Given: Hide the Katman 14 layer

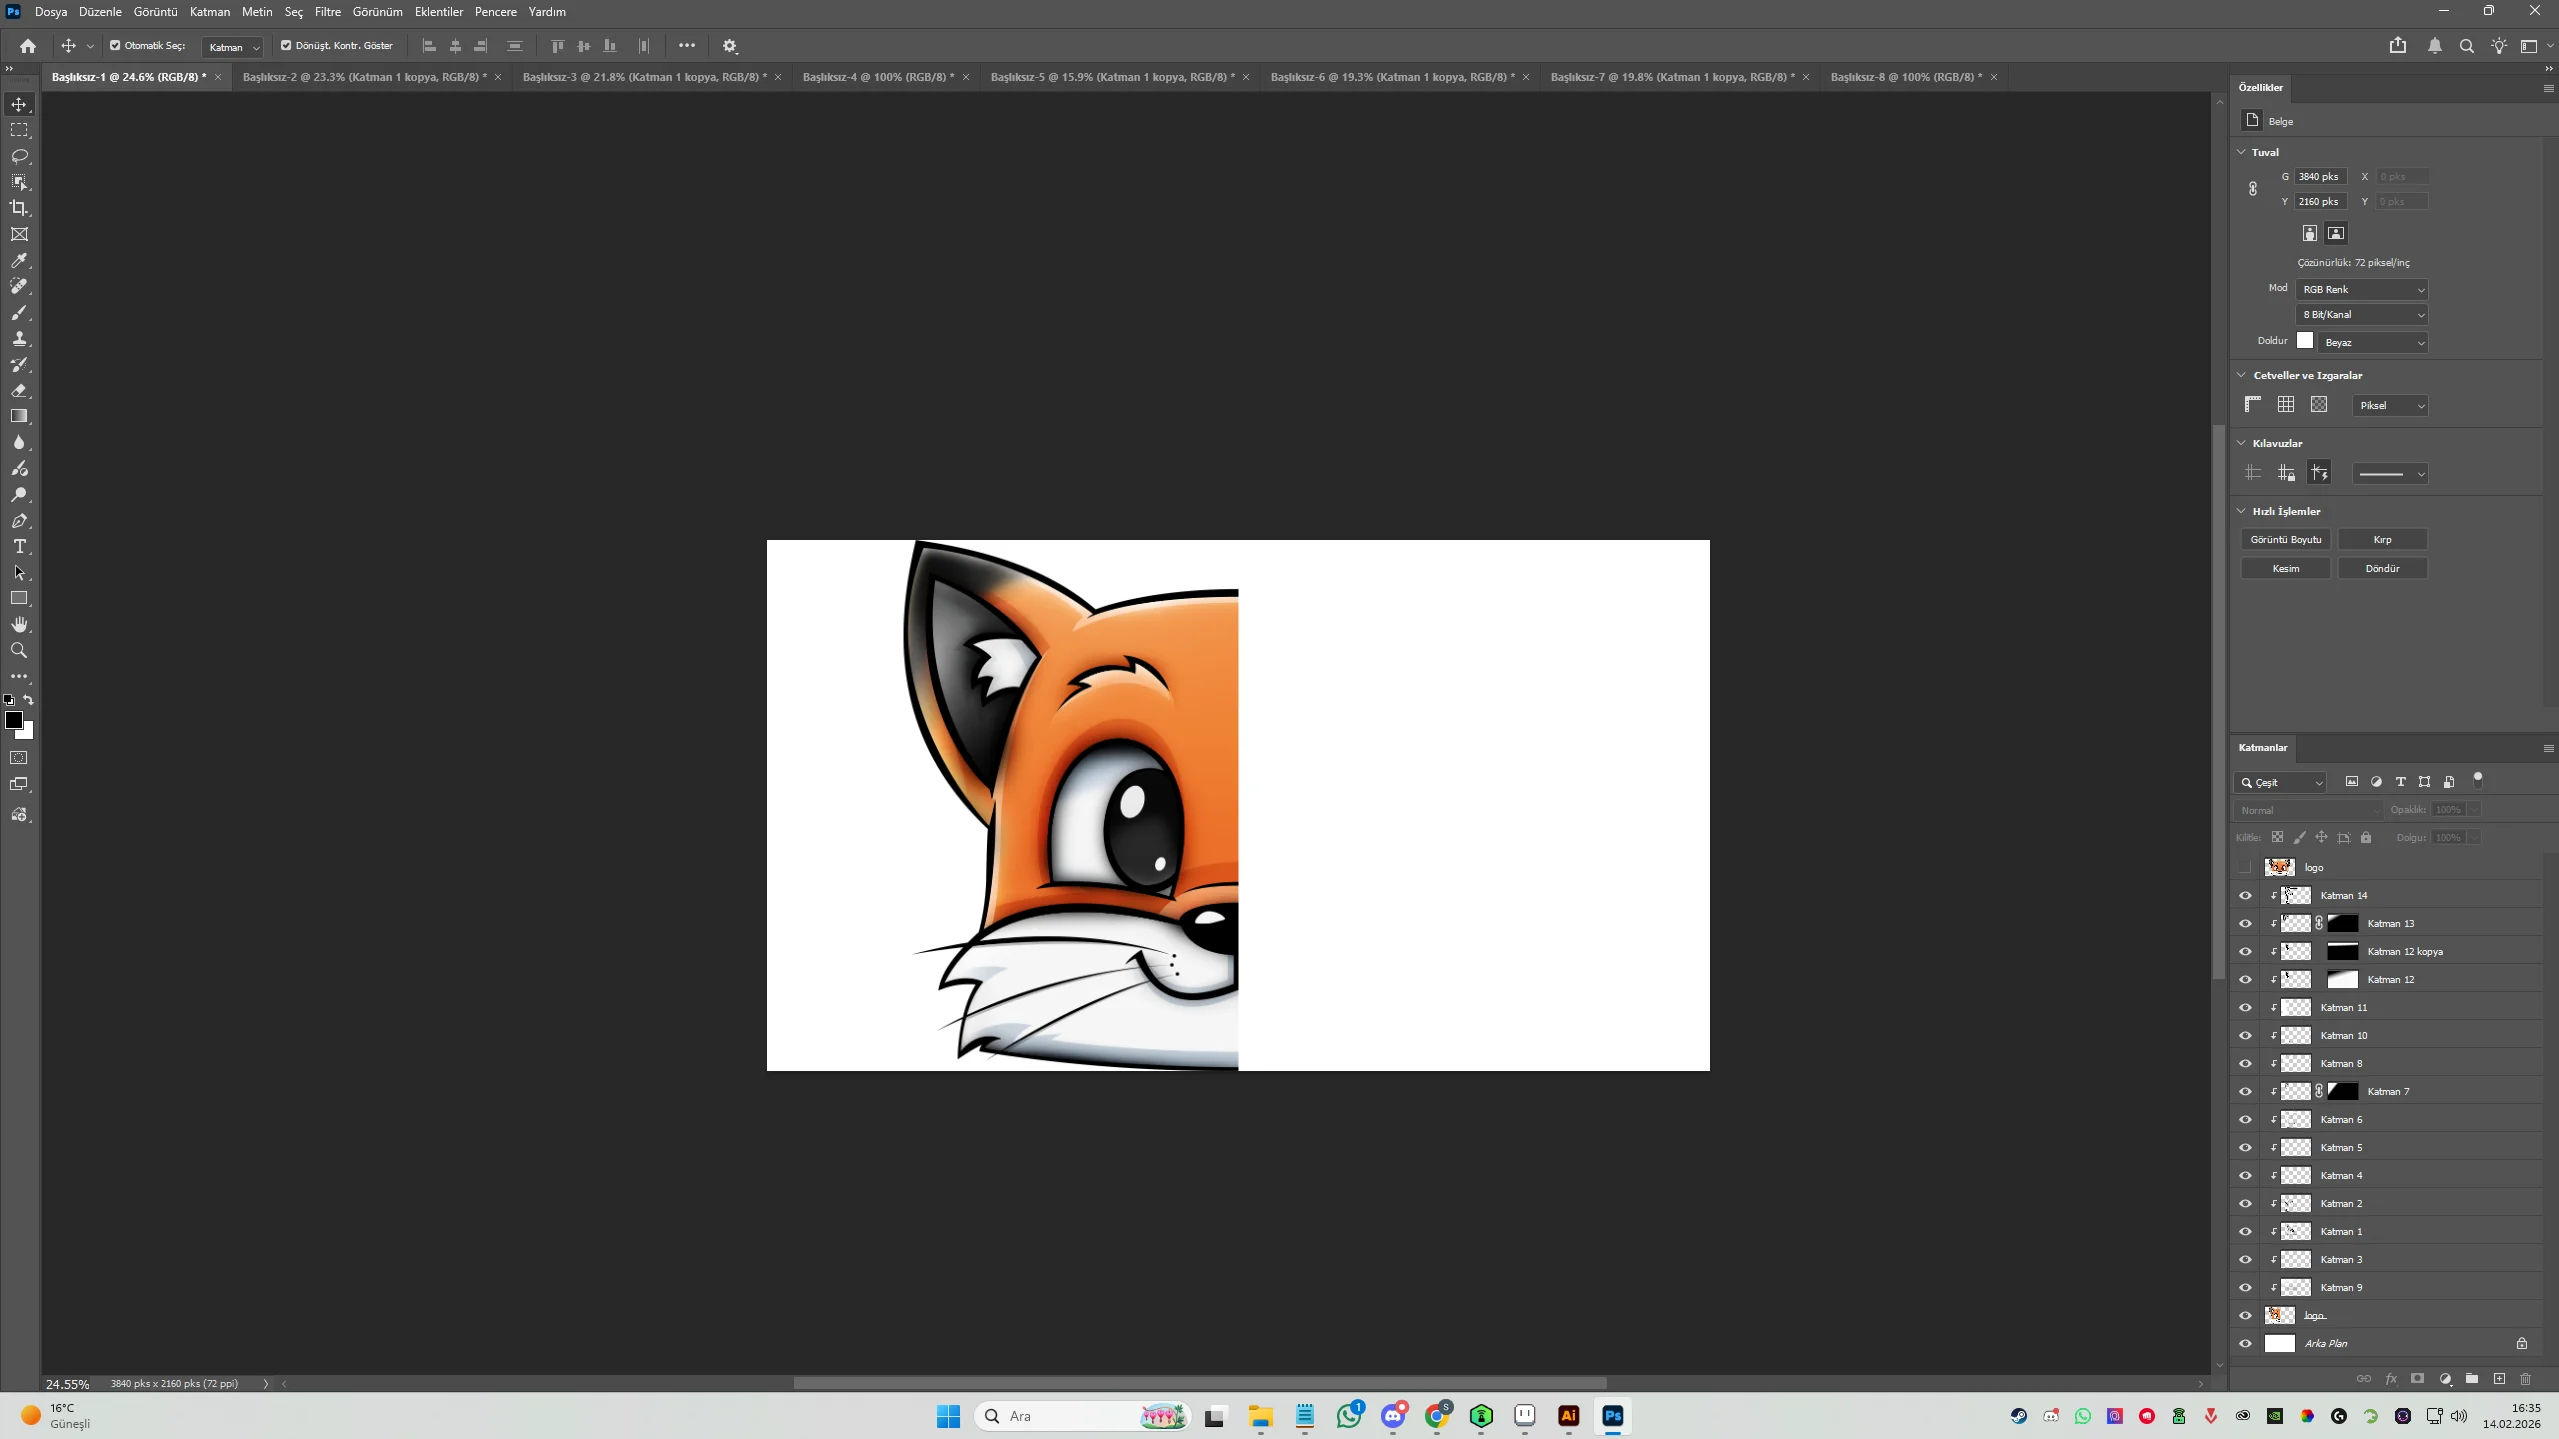Looking at the screenshot, I should click(2245, 896).
